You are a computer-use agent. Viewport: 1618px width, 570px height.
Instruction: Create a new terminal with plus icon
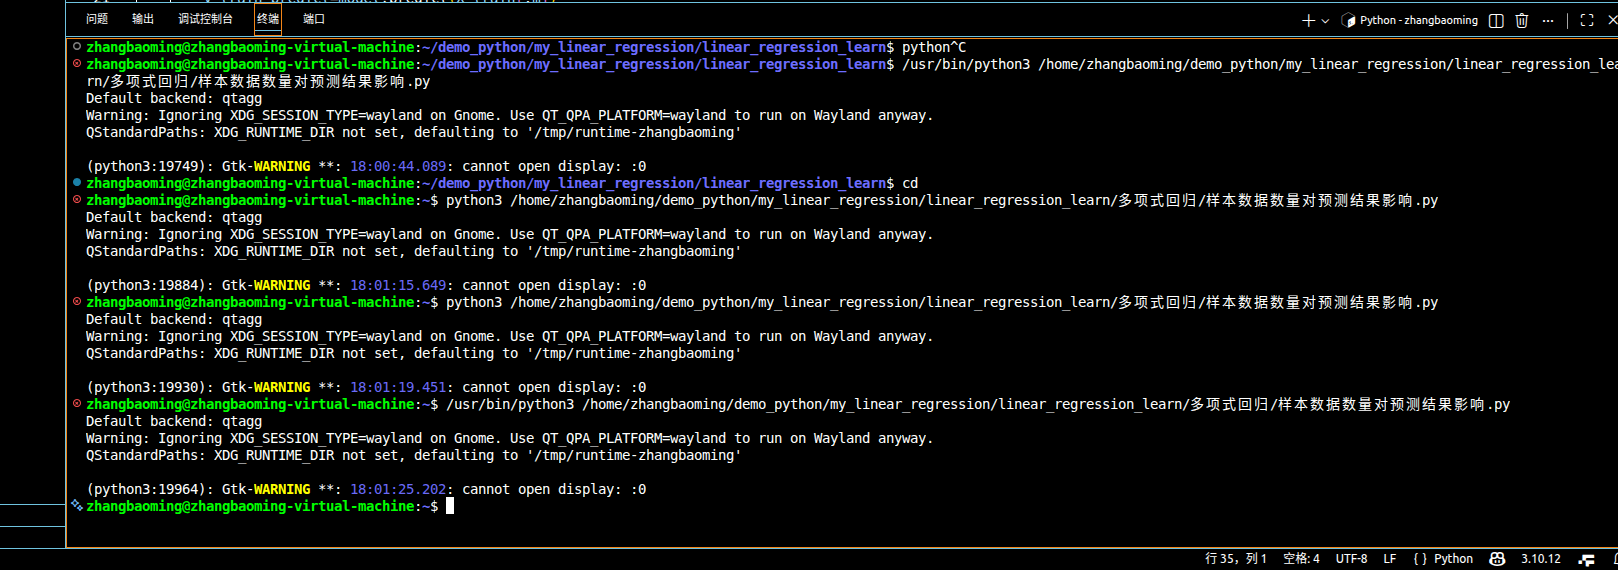point(1308,20)
